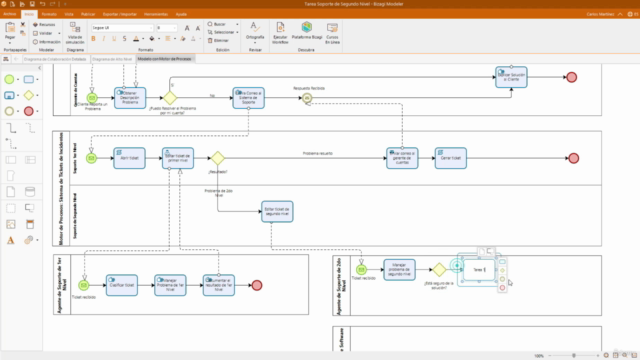Select the Intermediate Event shape in palette
Image resolution: width=640 pixels, height=360 pixels.
pos(9,111)
